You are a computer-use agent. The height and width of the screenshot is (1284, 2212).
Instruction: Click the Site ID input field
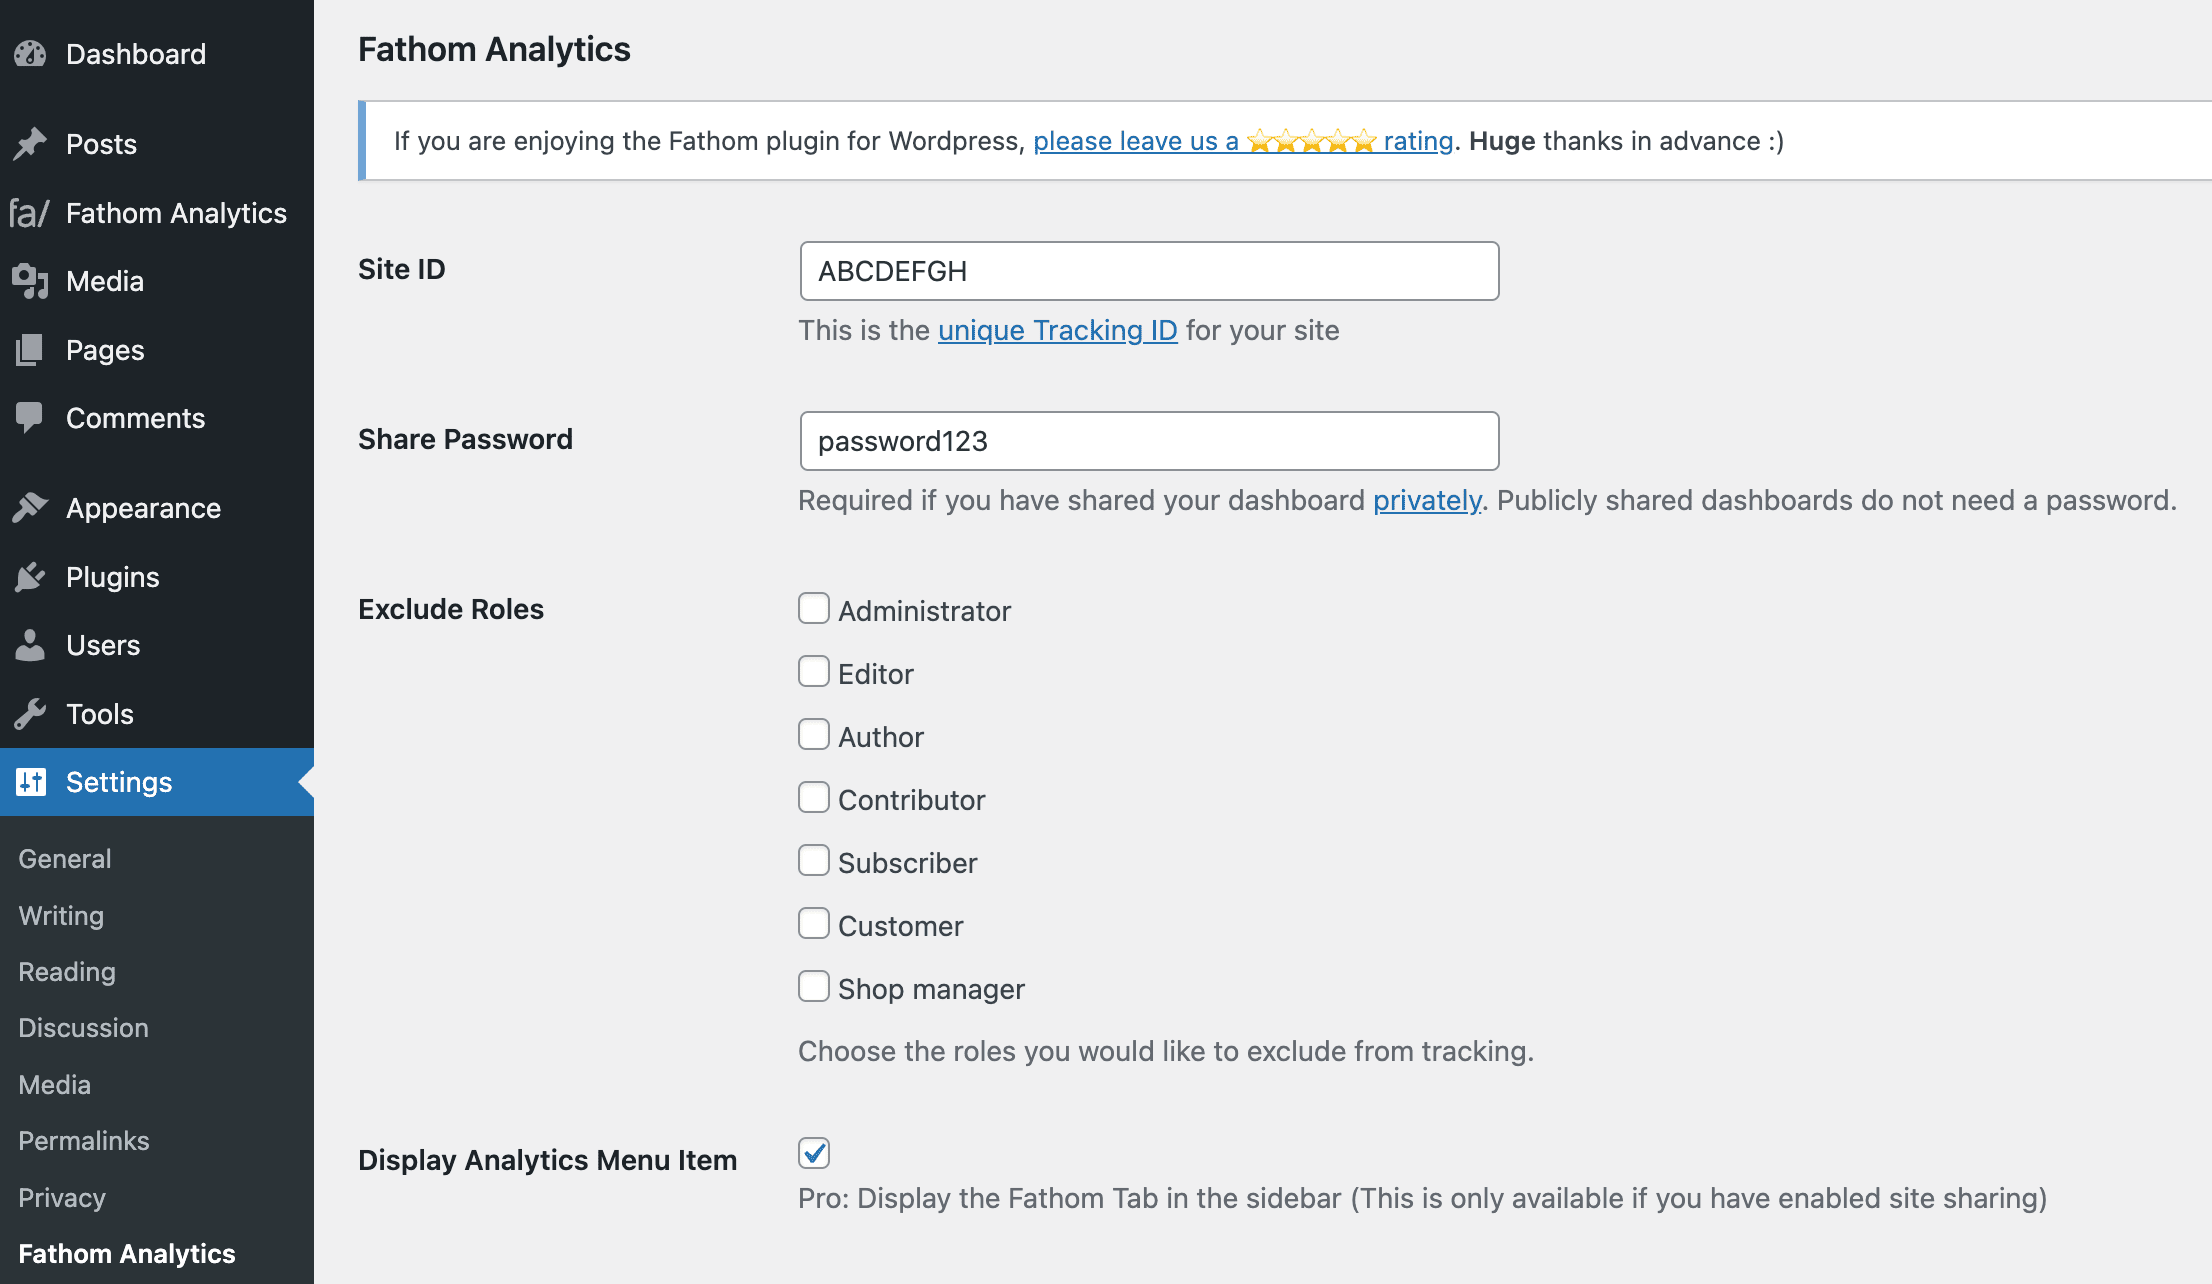click(1147, 271)
